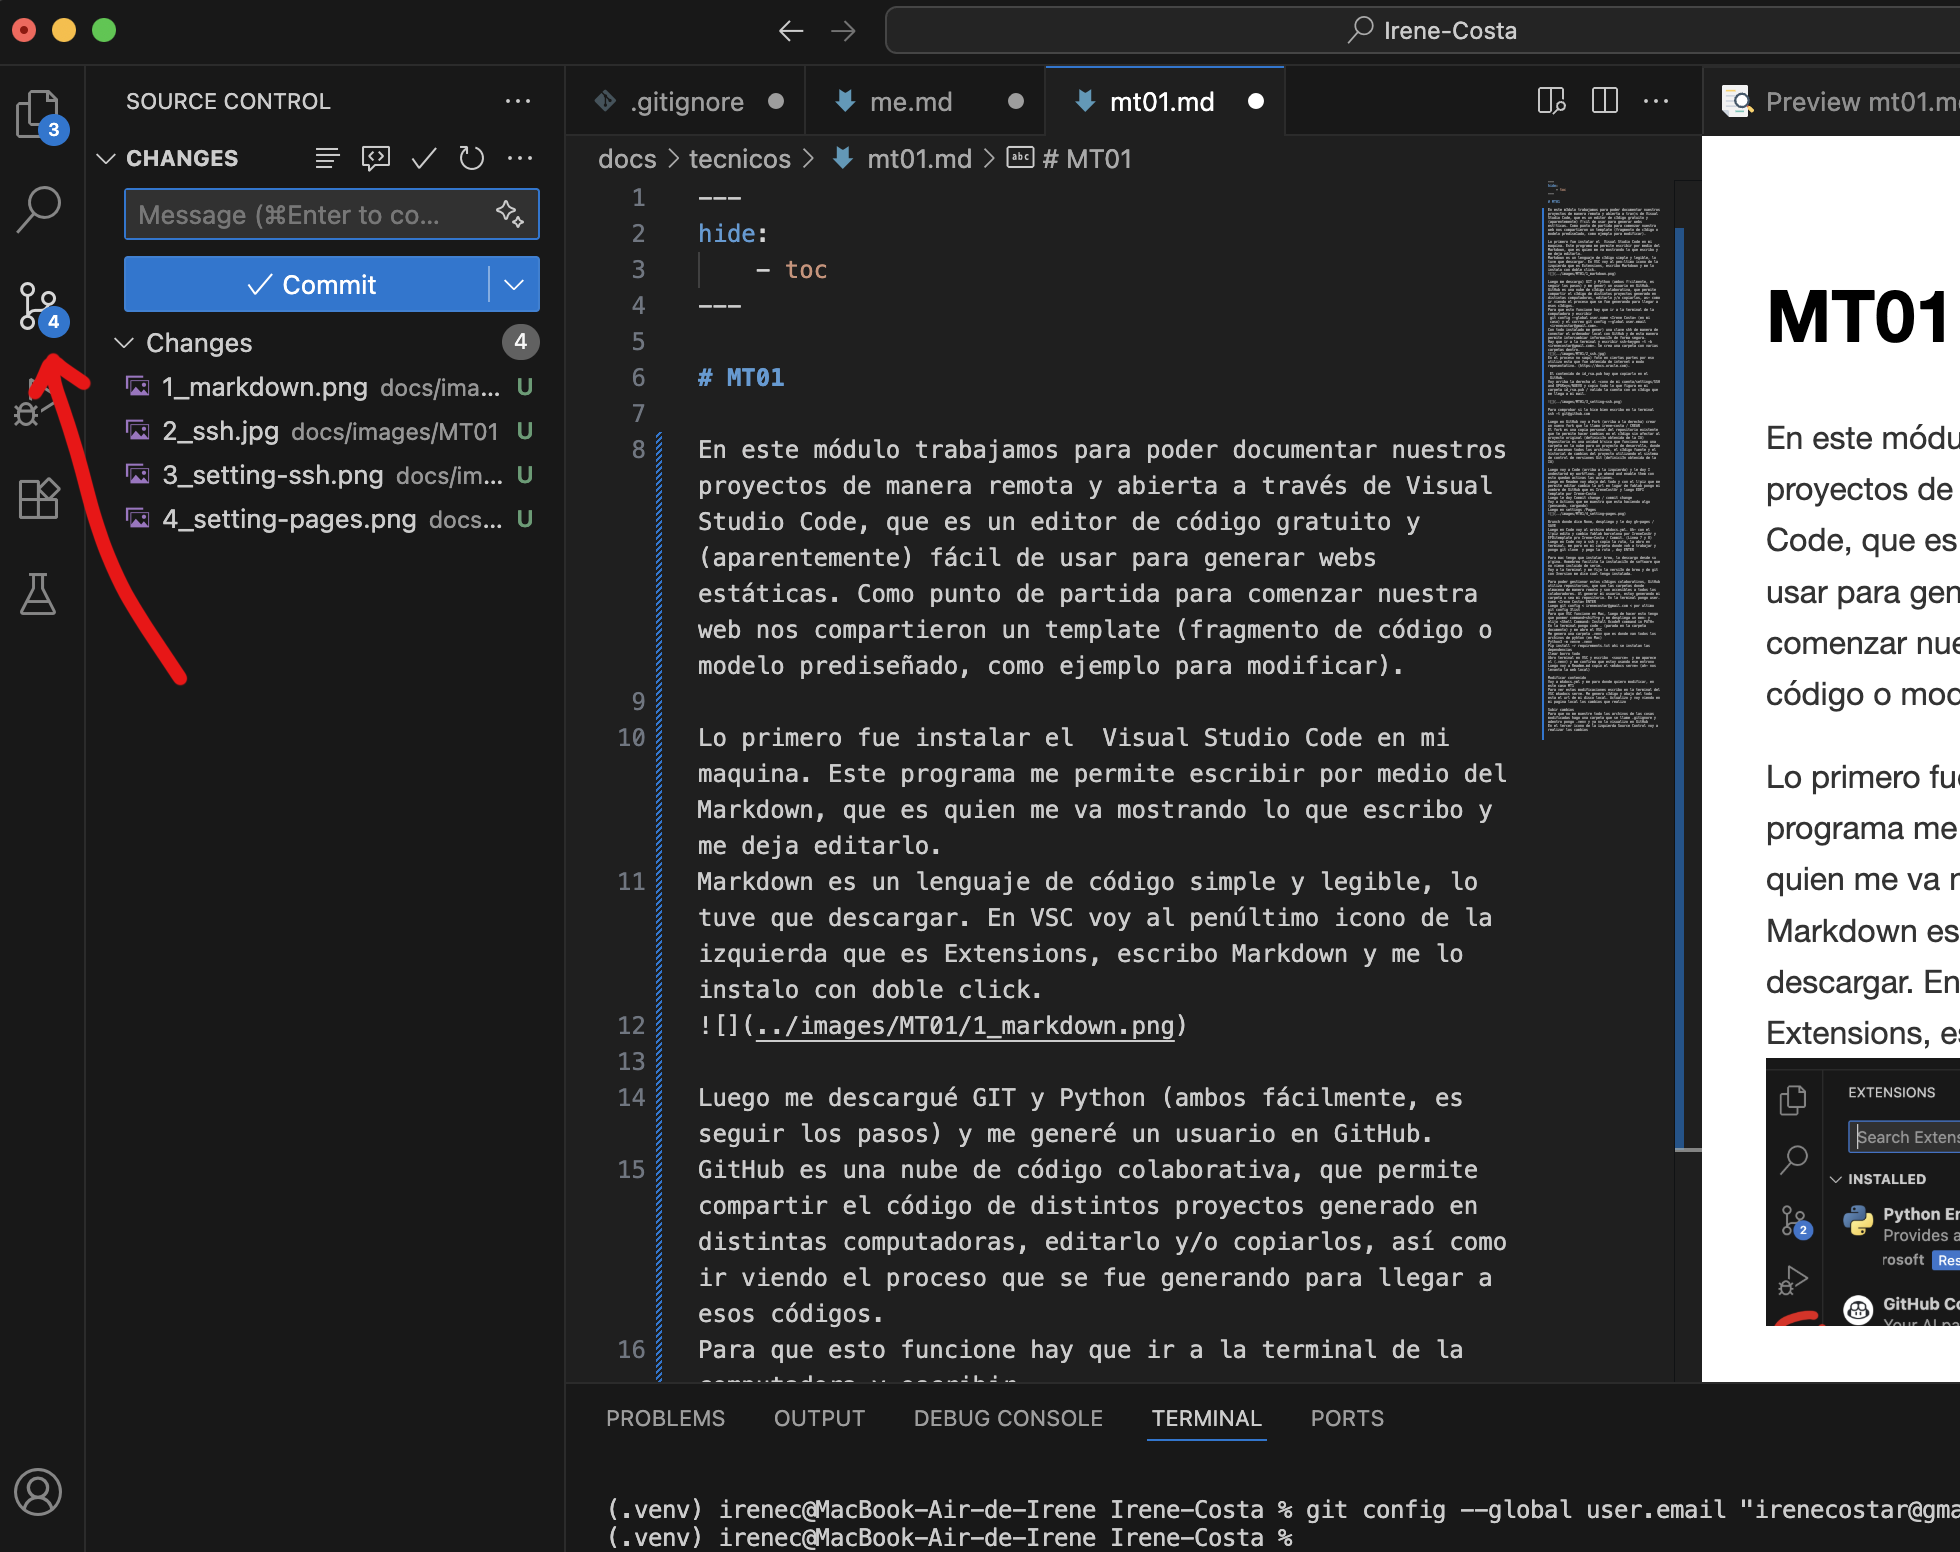Viewport: 1960px width, 1552px height.
Task: Open the editor more actions ellipsis
Action: pos(1656,101)
